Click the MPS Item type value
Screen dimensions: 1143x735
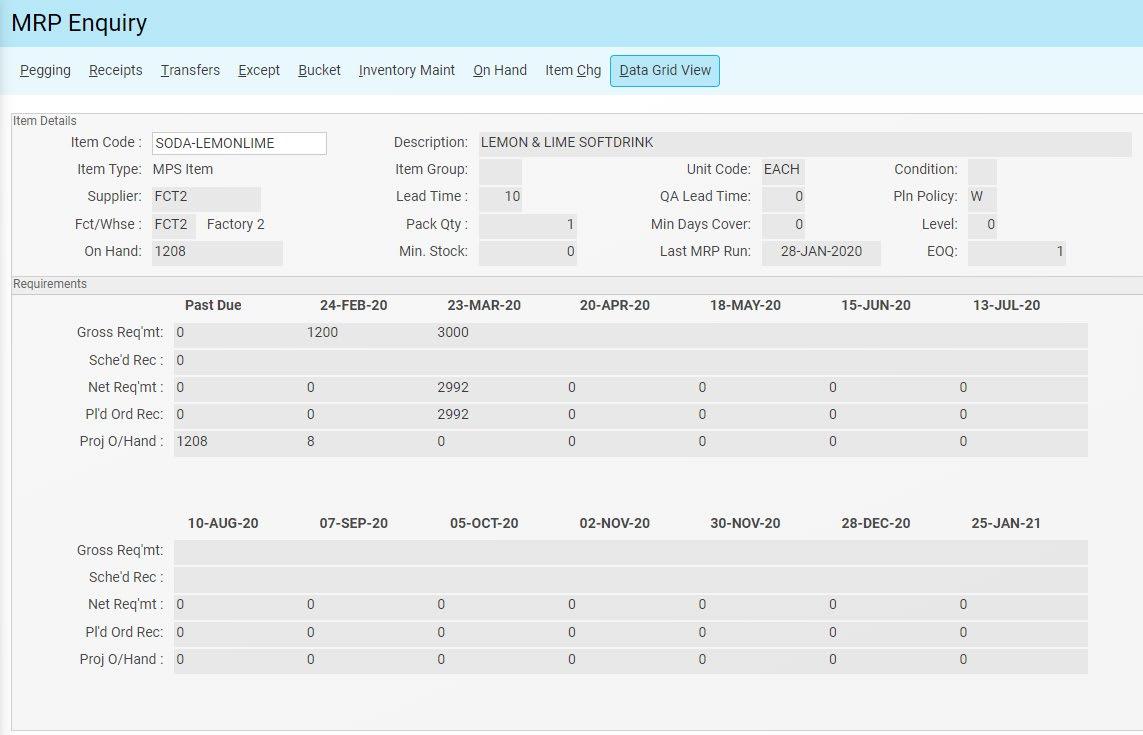(x=183, y=170)
